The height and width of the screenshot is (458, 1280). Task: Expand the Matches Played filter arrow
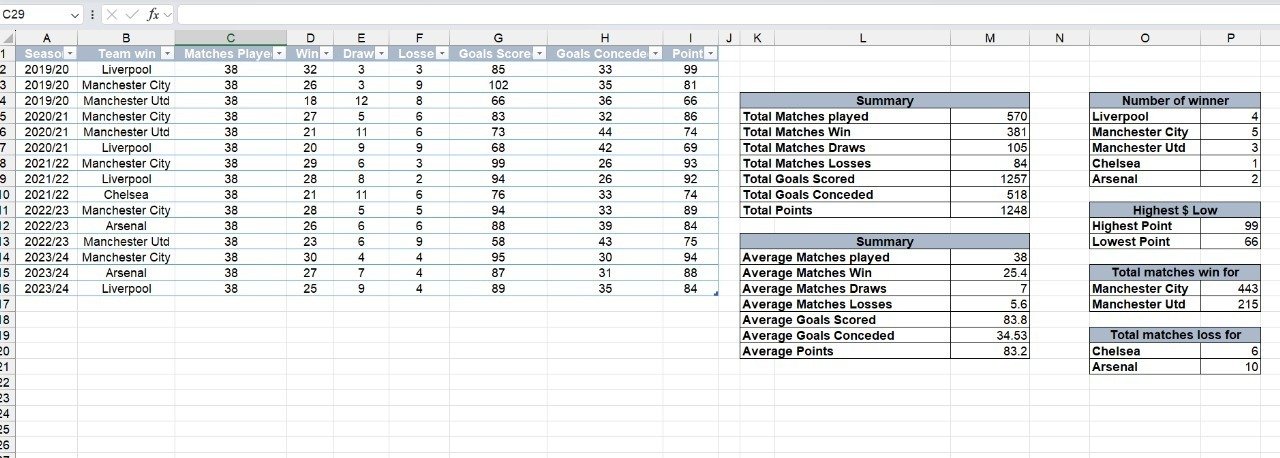click(279, 54)
